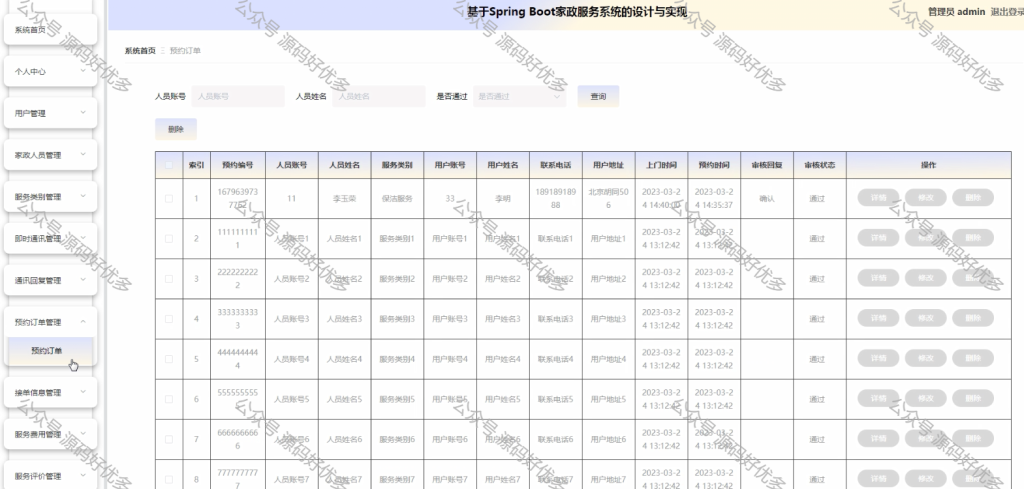Click the 上门时间 column header

pyautogui.click(x=662, y=165)
